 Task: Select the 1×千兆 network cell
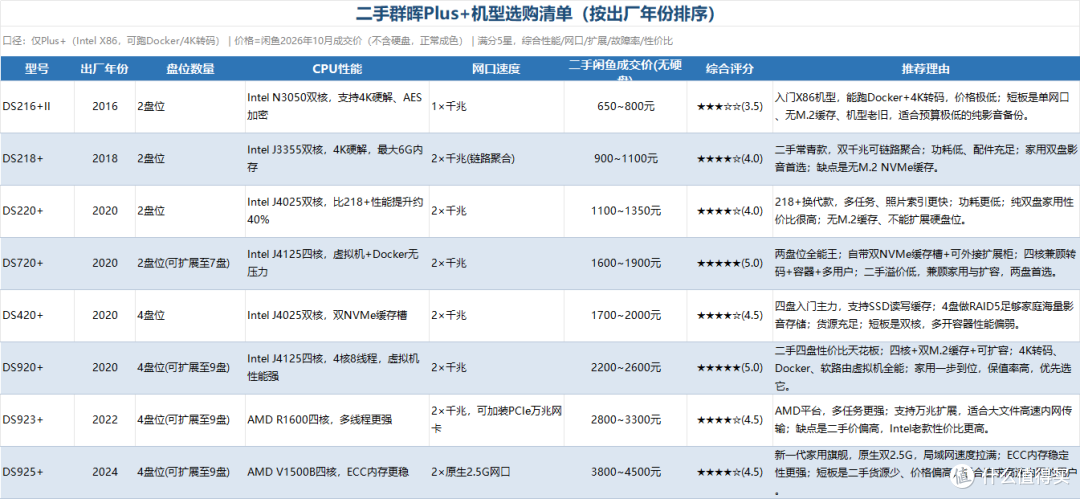pos(496,107)
